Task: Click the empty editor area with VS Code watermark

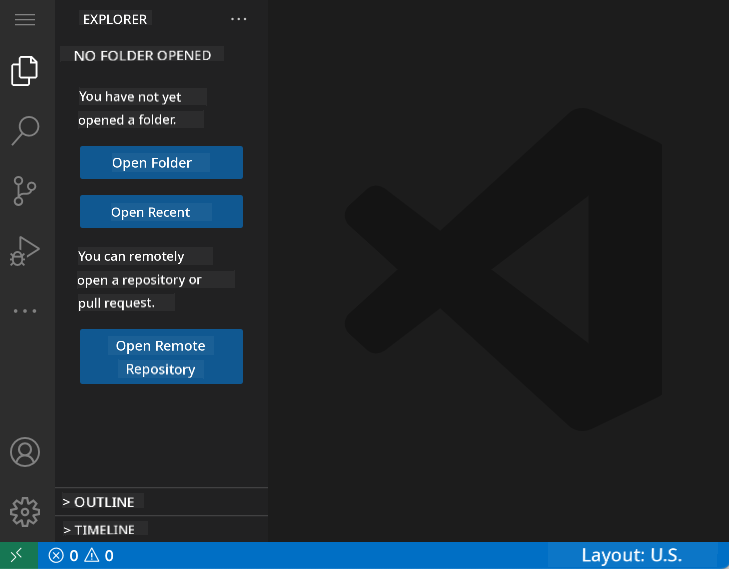Action: (x=498, y=270)
